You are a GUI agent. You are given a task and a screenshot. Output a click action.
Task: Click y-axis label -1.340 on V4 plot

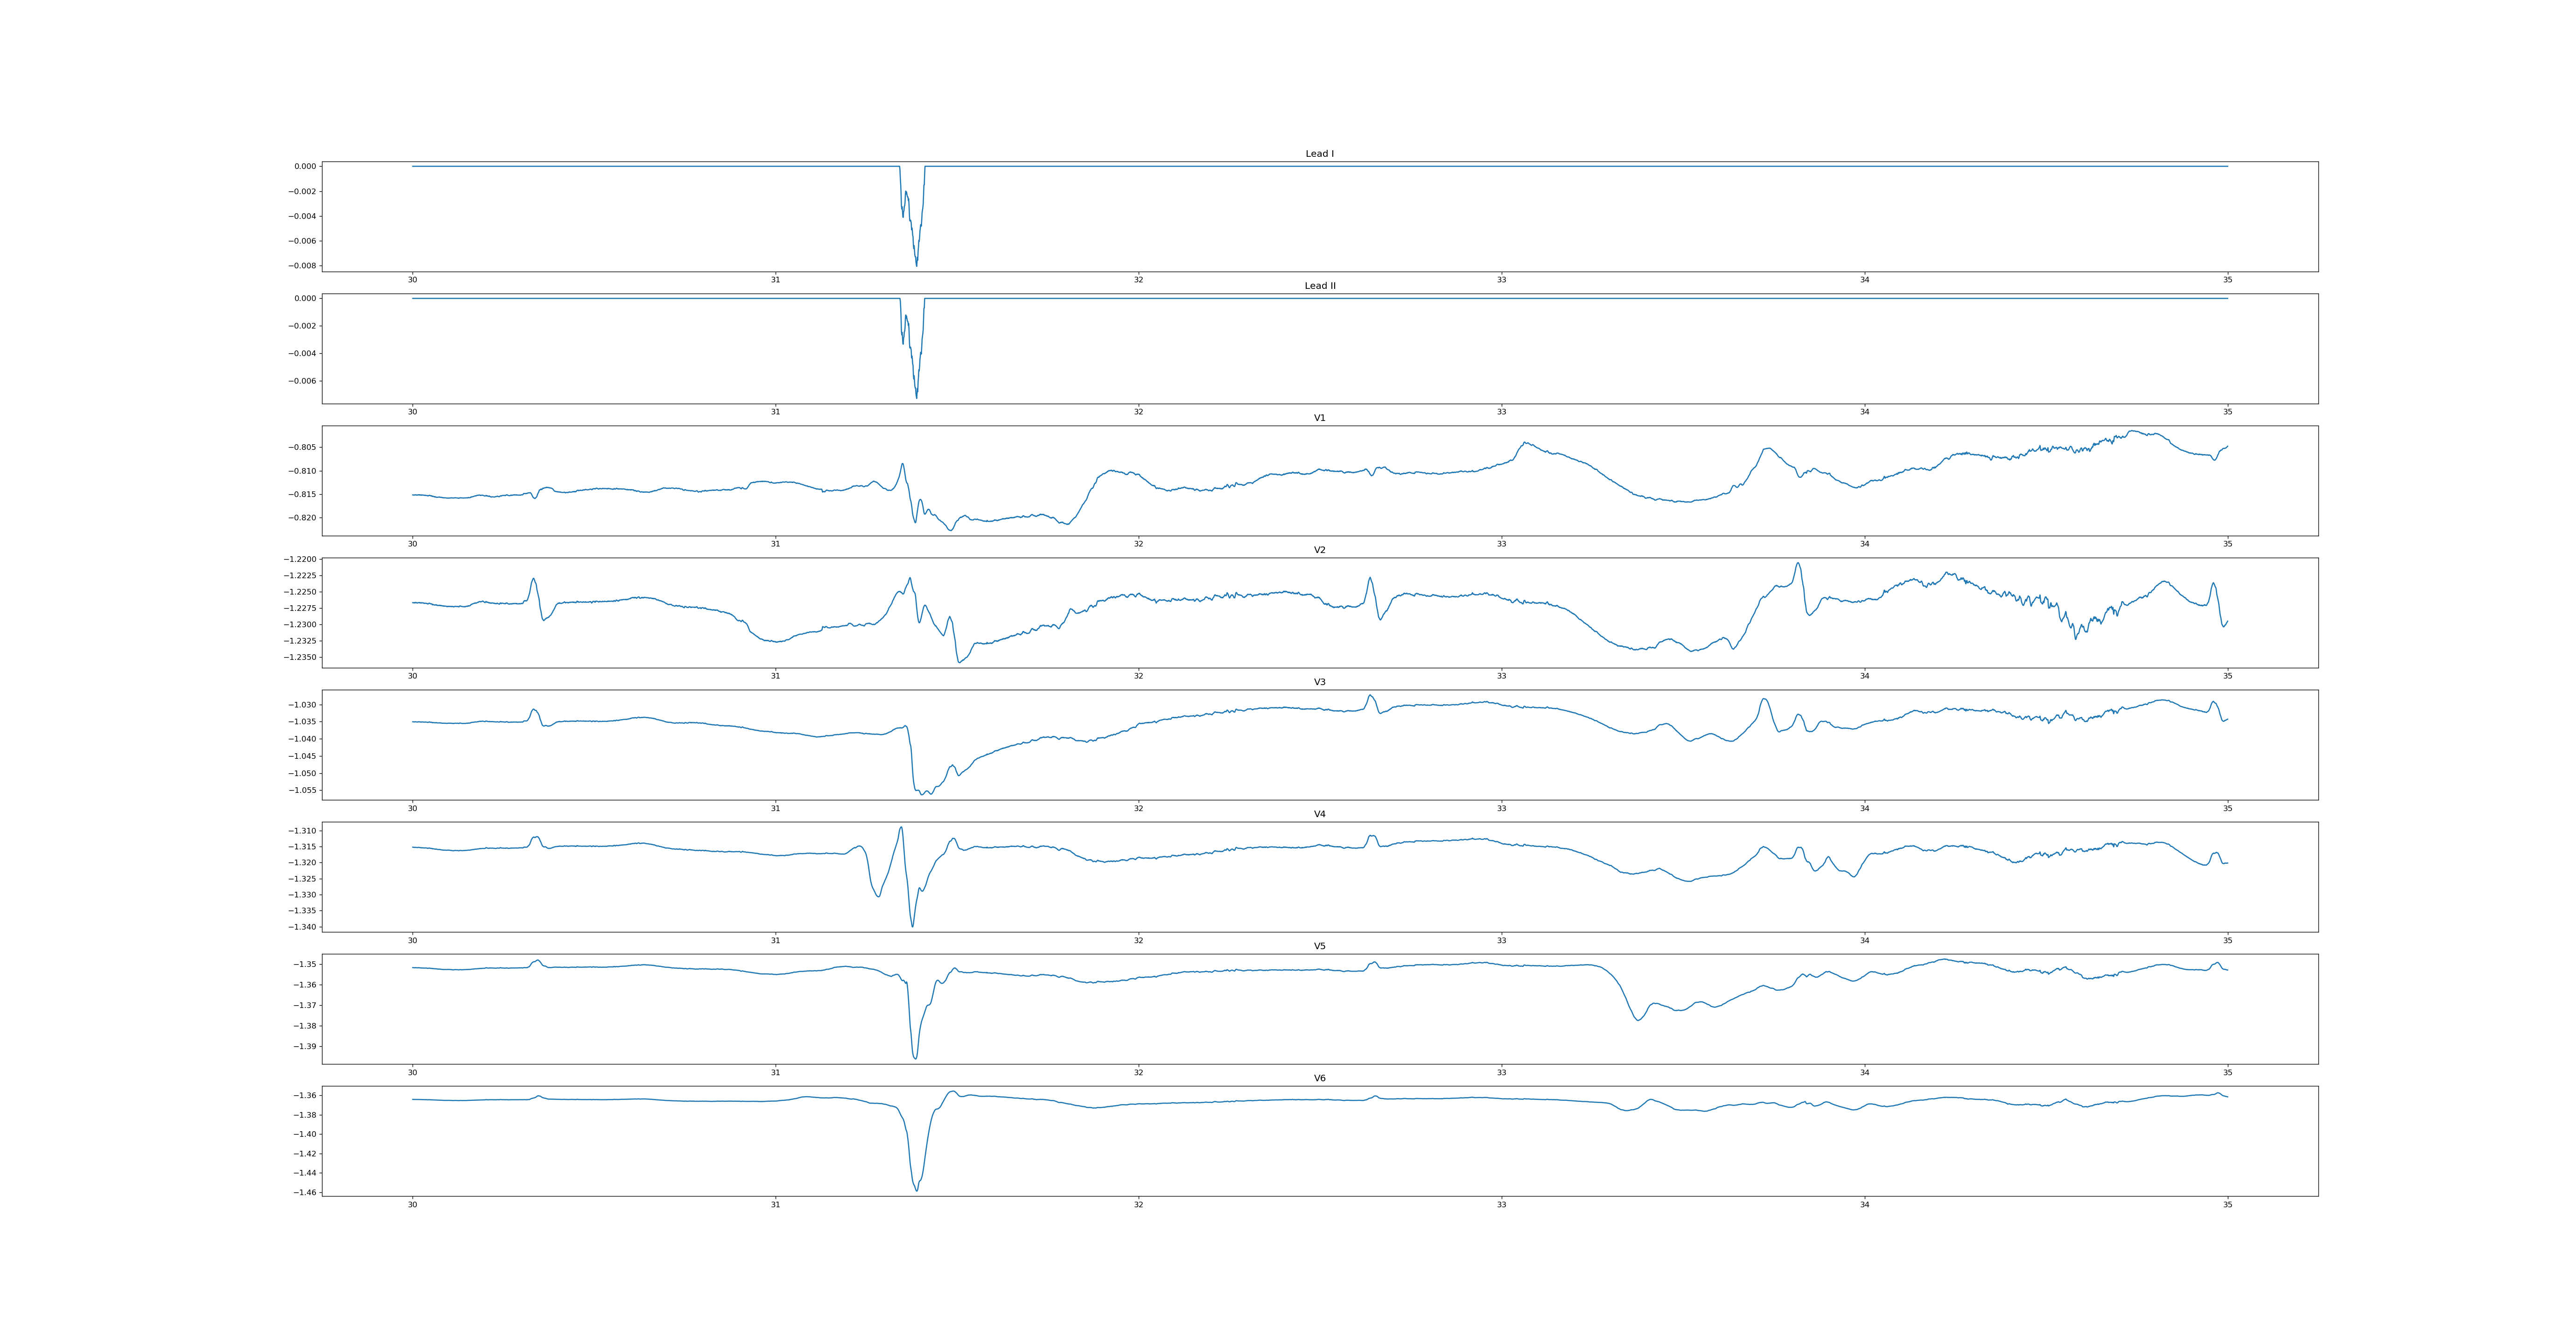[x=303, y=927]
